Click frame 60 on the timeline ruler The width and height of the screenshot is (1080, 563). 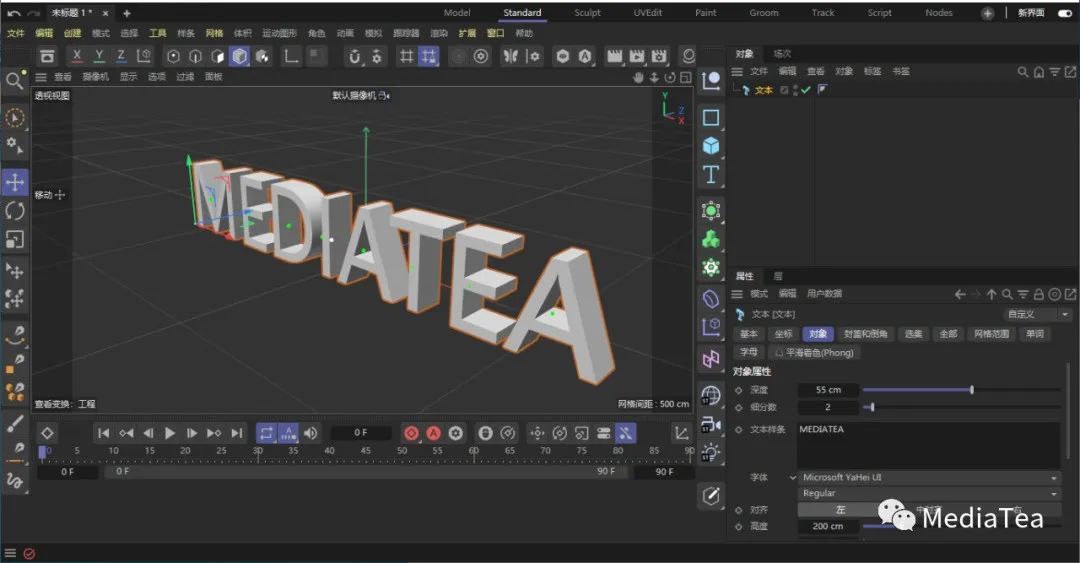473,451
